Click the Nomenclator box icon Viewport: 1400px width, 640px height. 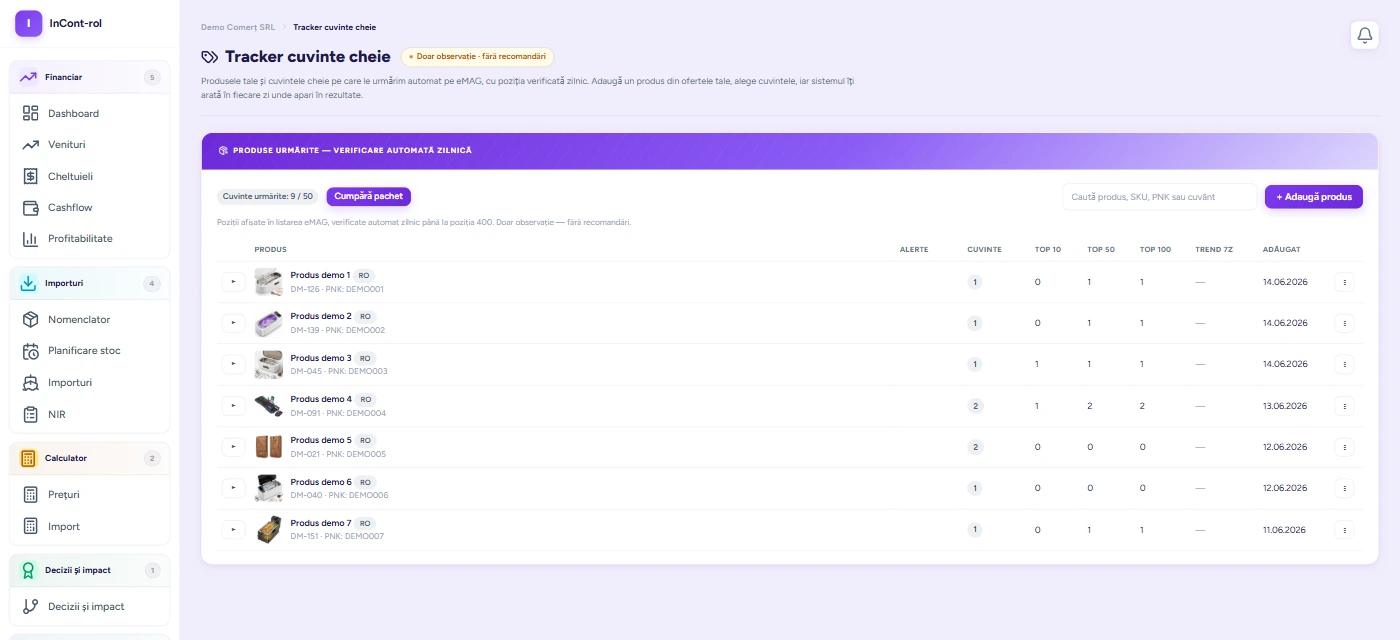click(x=30, y=320)
